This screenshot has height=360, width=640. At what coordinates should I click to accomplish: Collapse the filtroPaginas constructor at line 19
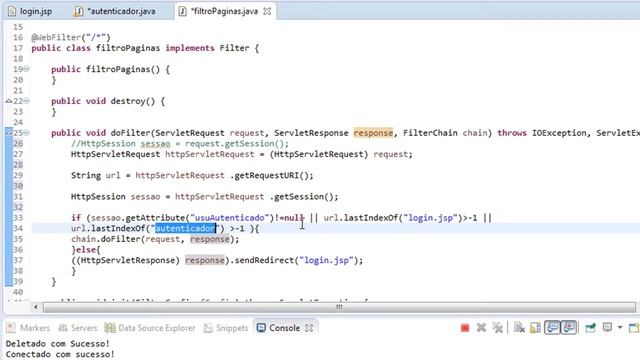(x=27, y=69)
